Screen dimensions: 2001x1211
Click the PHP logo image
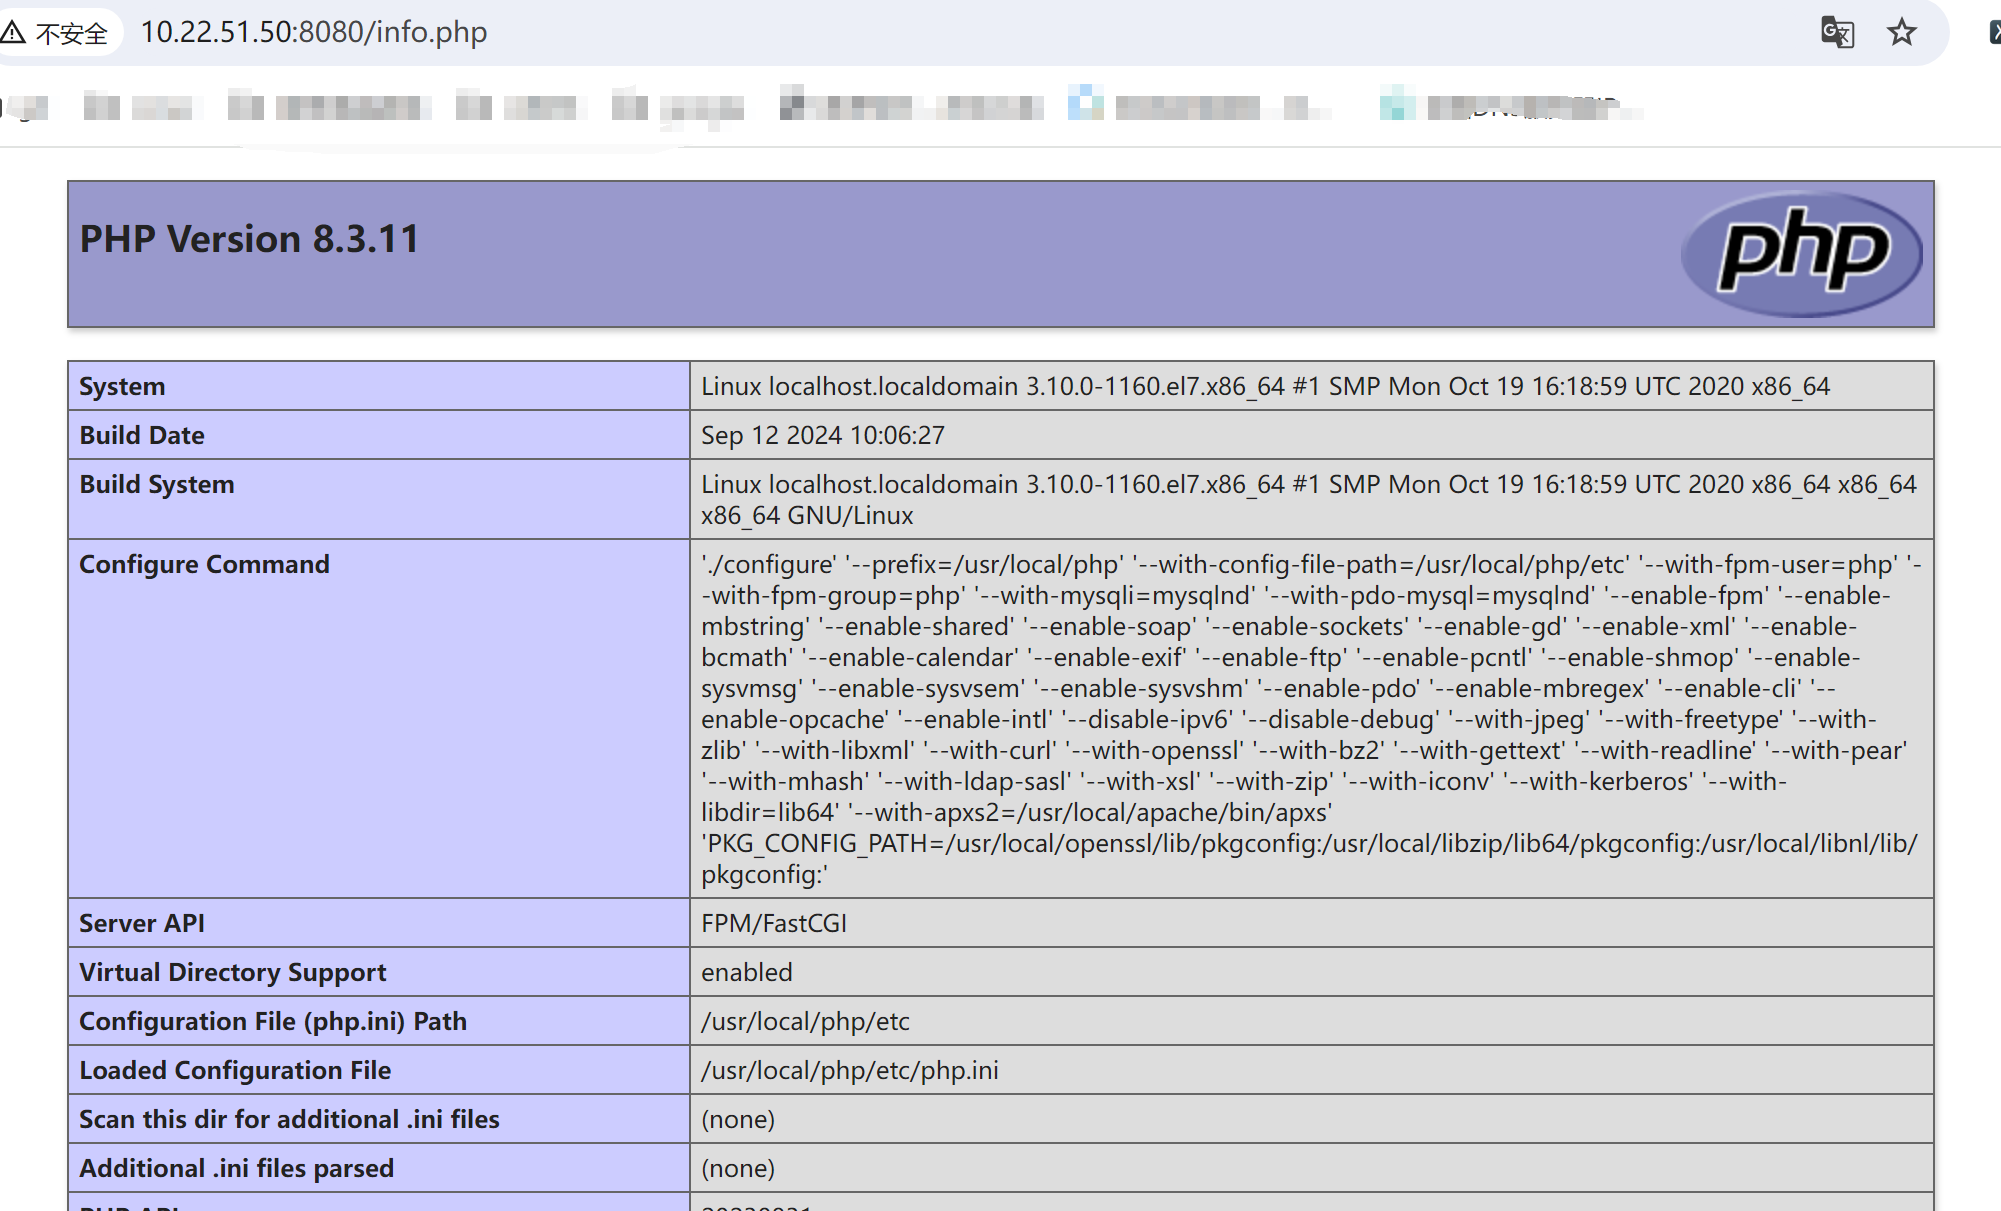pos(1801,253)
